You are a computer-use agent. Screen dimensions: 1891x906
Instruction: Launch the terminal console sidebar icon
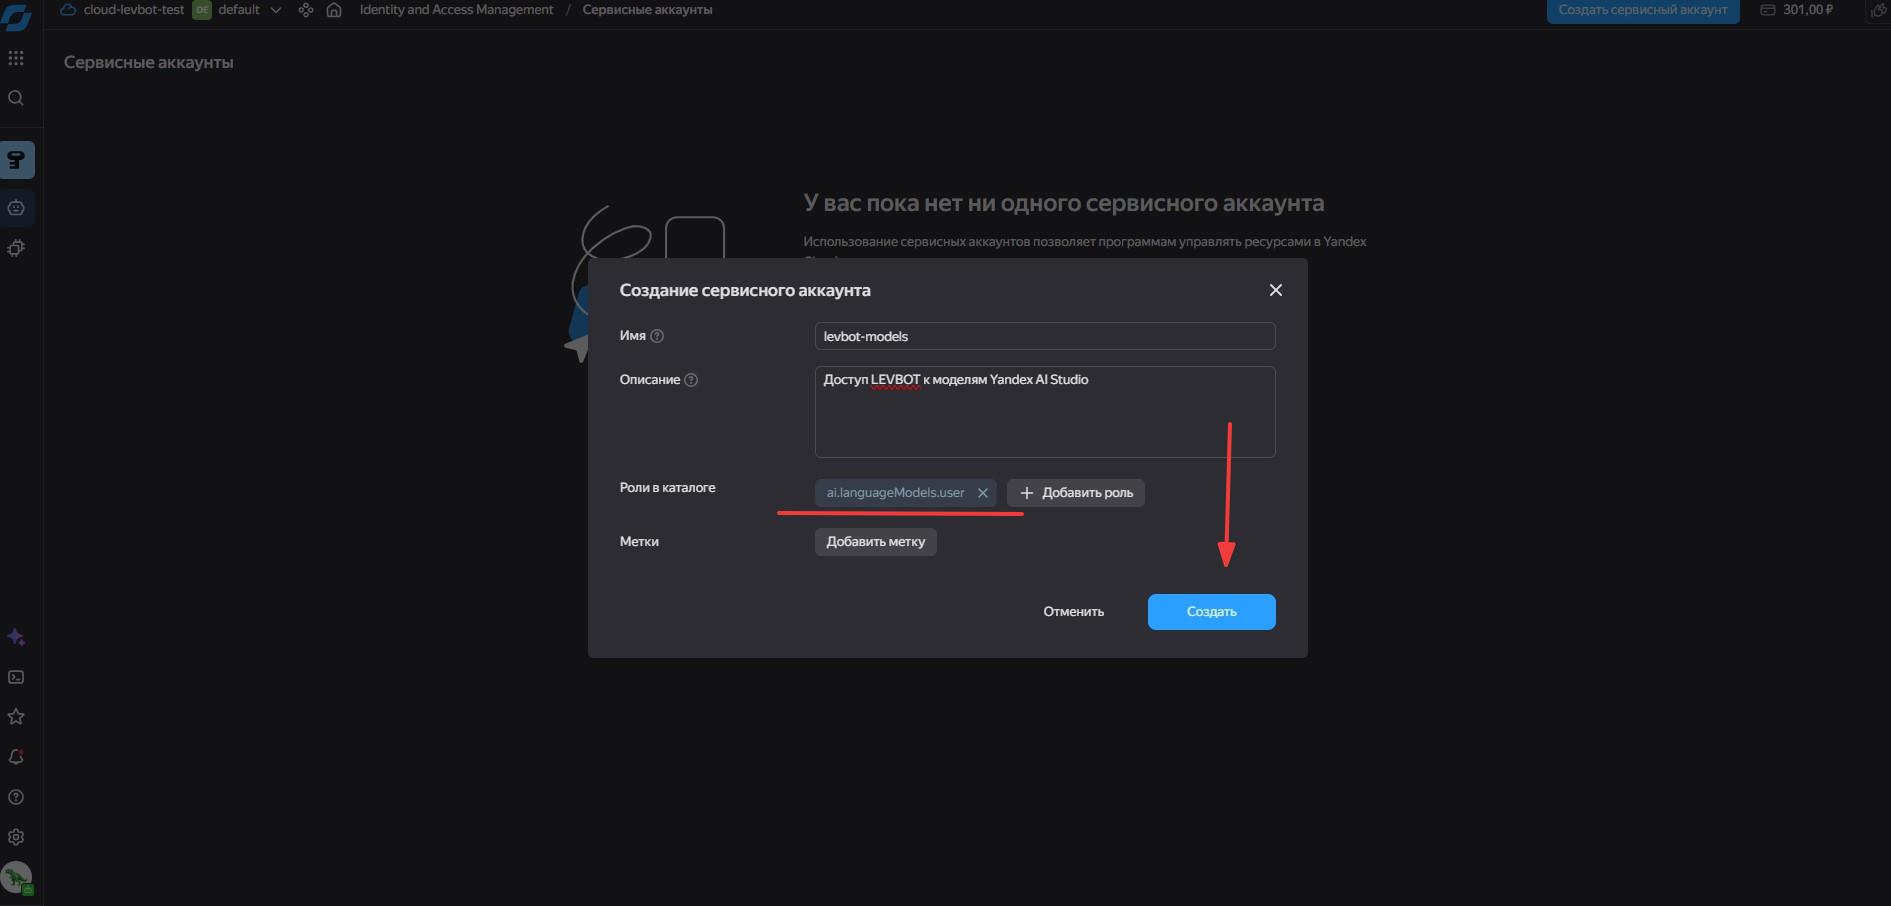click(x=16, y=677)
